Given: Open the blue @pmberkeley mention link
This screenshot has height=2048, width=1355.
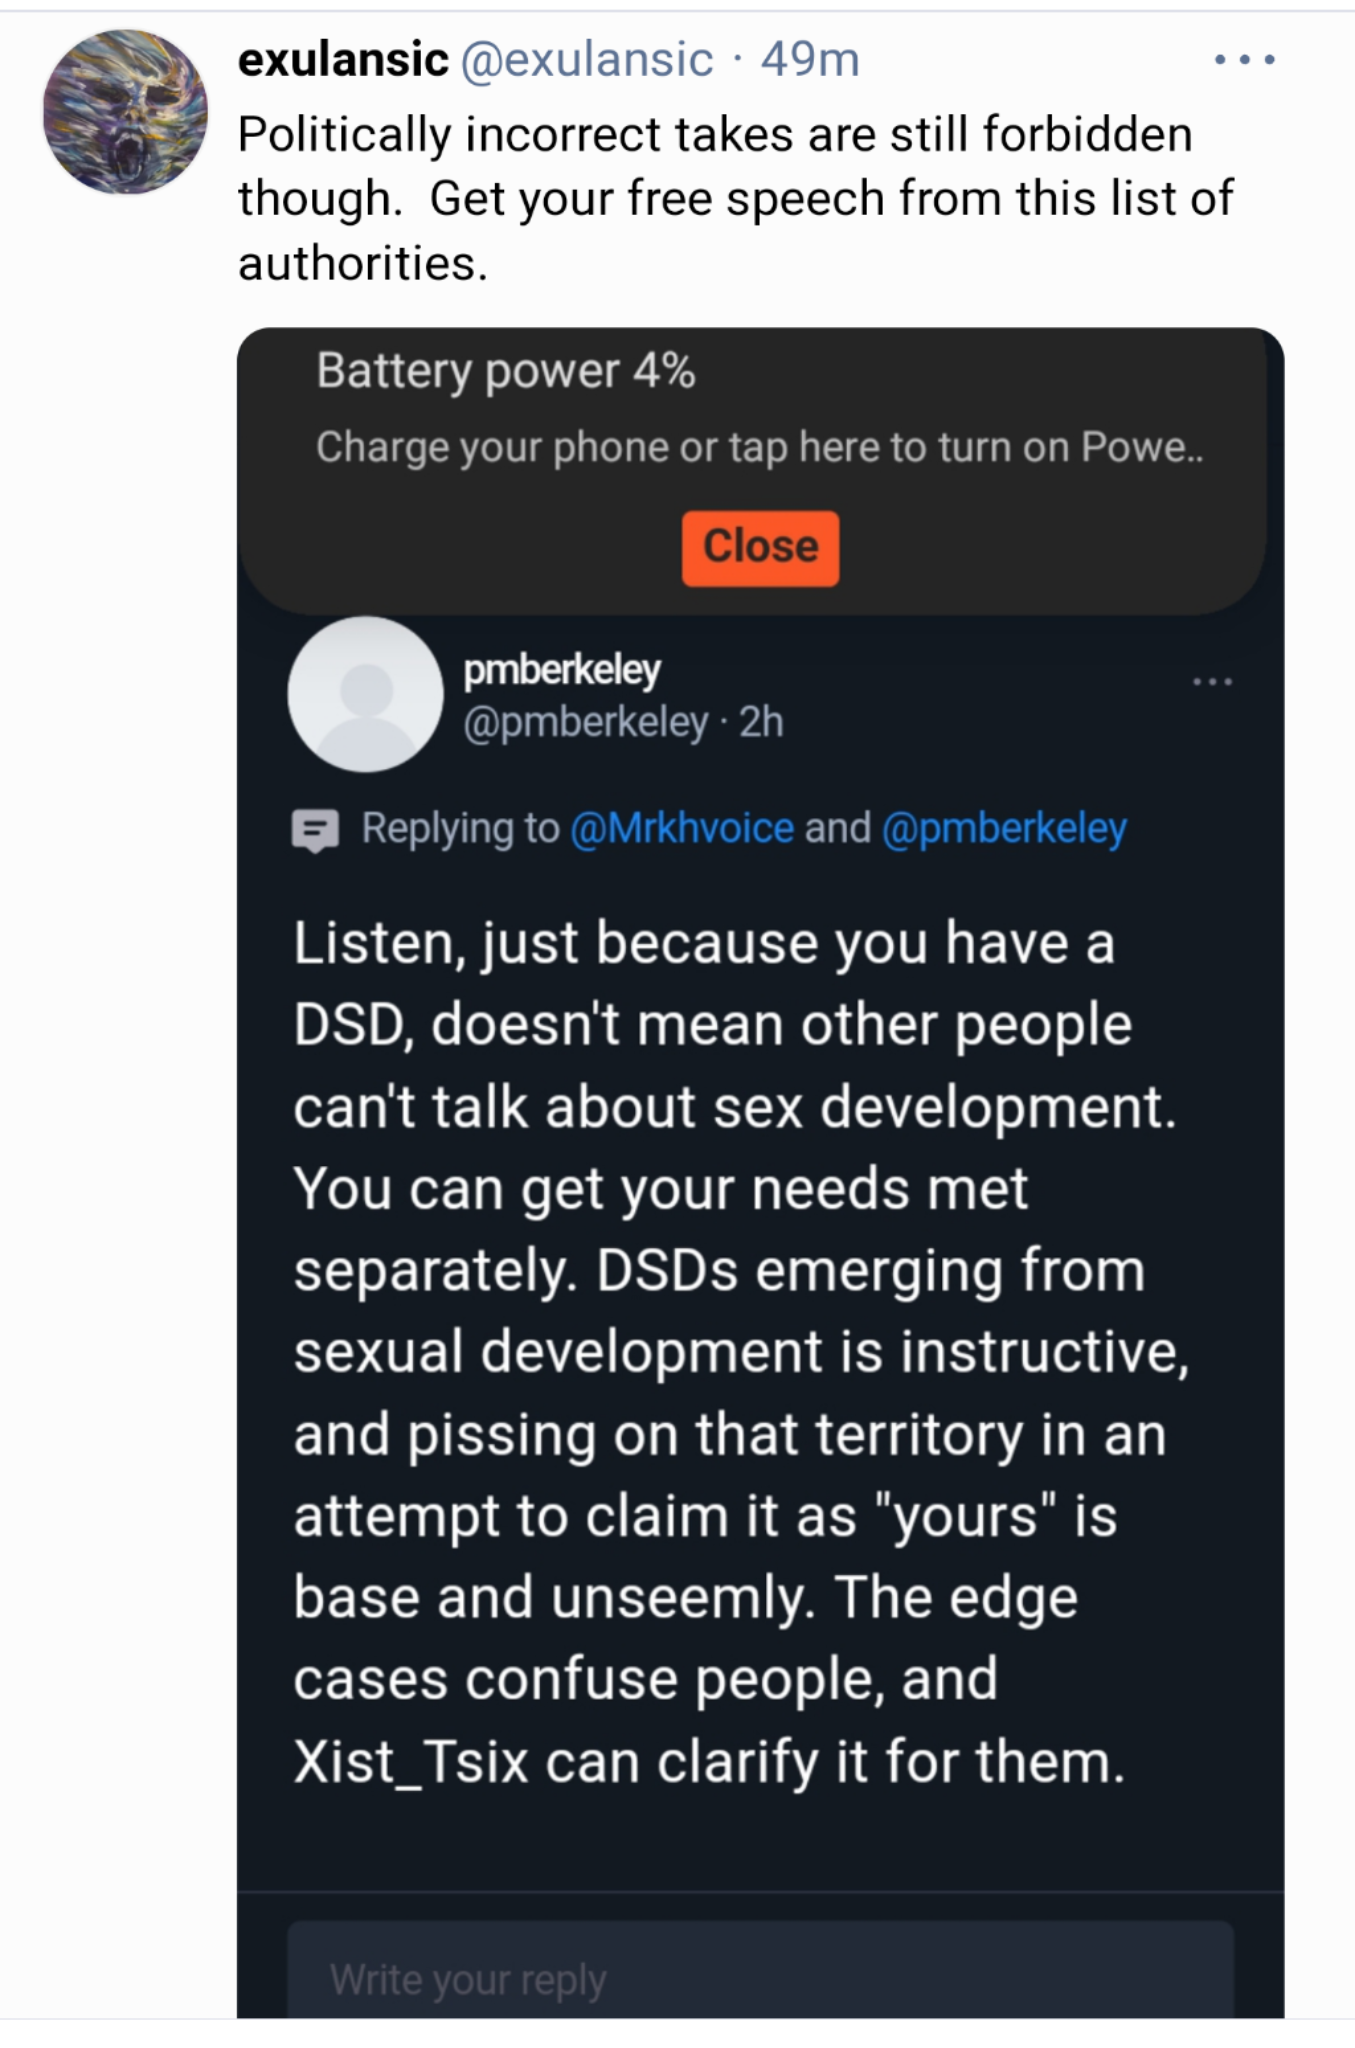Looking at the screenshot, I should point(1004,828).
